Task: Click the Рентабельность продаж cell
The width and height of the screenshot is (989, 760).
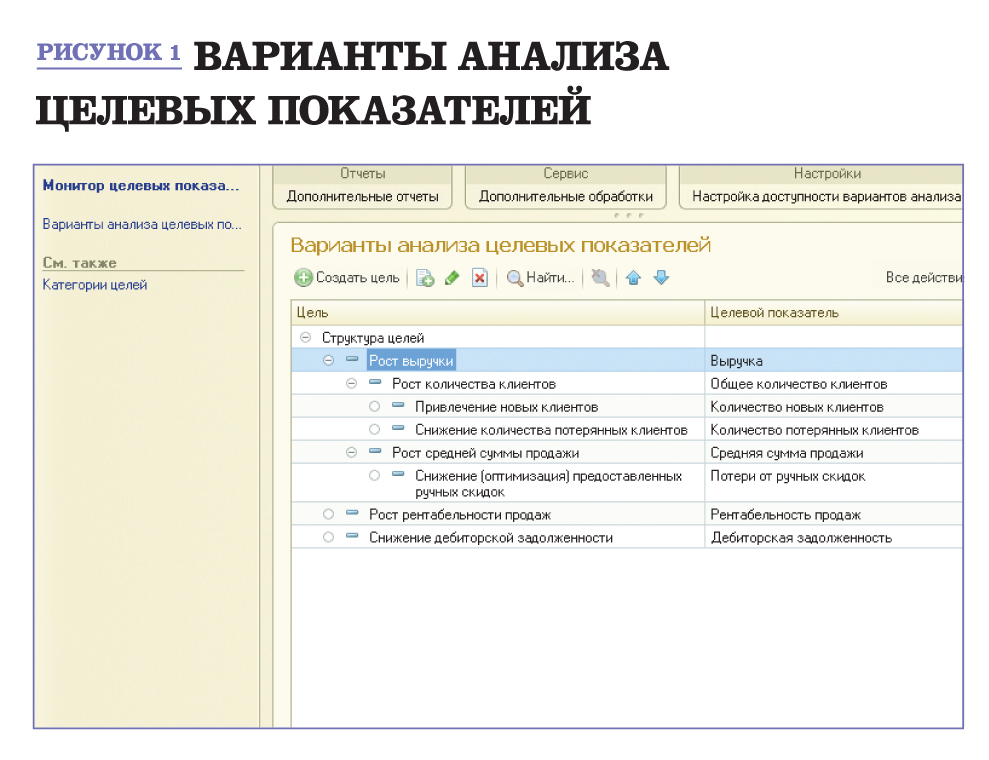Action: [833, 515]
